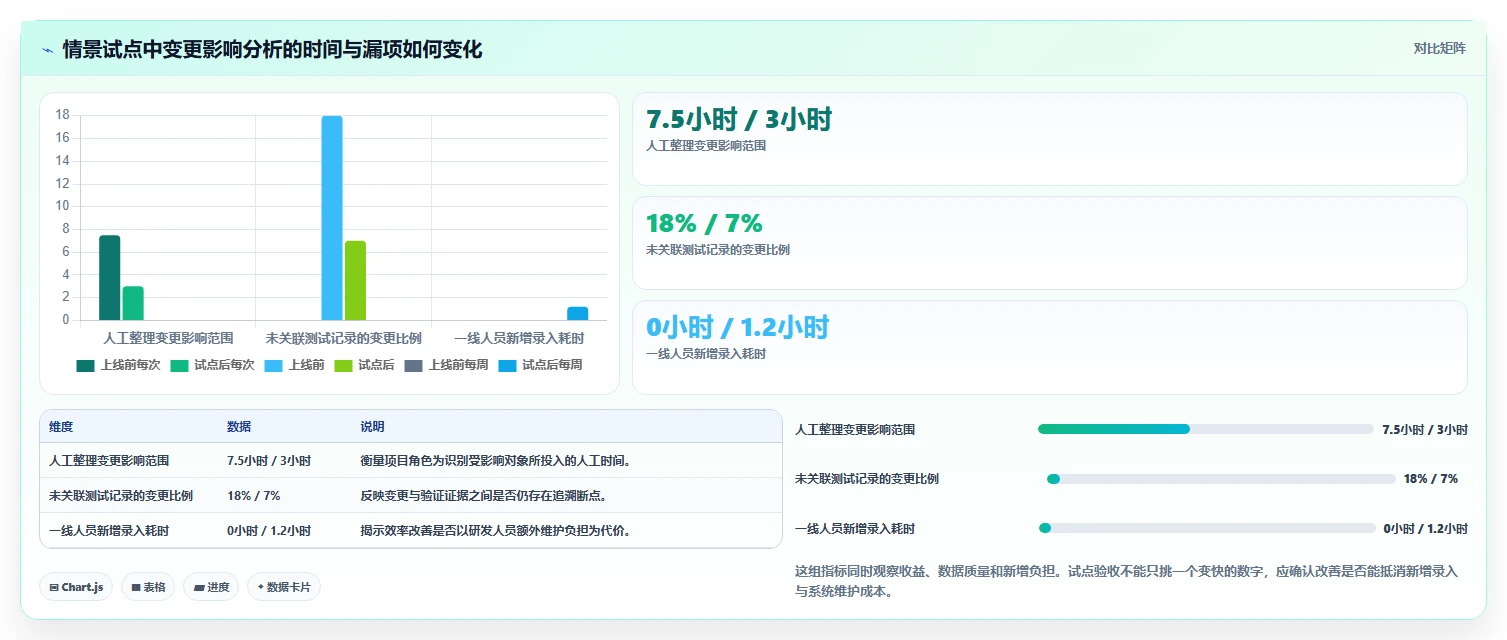Click the lime-green 7 bar in chart
The width and height of the screenshot is (1507, 640).
coord(355,280)
